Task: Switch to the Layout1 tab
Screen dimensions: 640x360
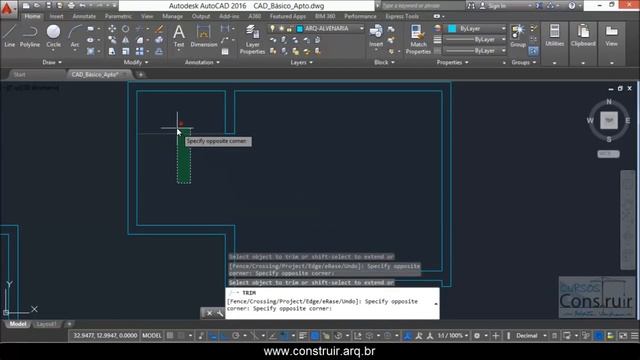Action: pyautogui.click(x=46, y=324)
